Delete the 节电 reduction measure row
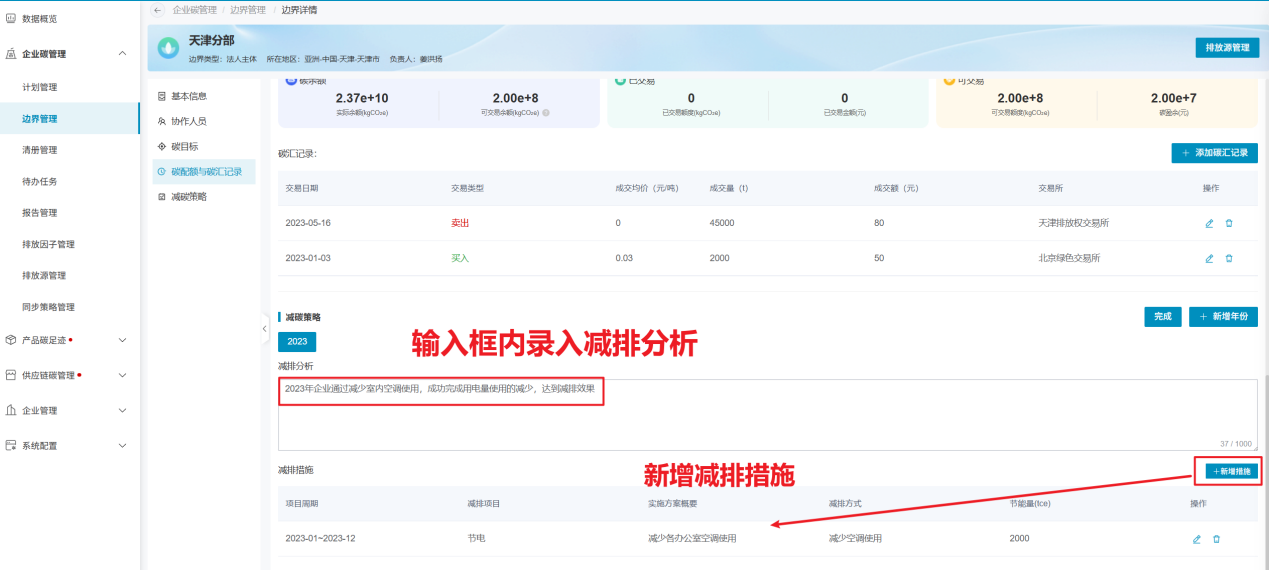The height and width of the screenshot is (570, 1269). 1216,539
